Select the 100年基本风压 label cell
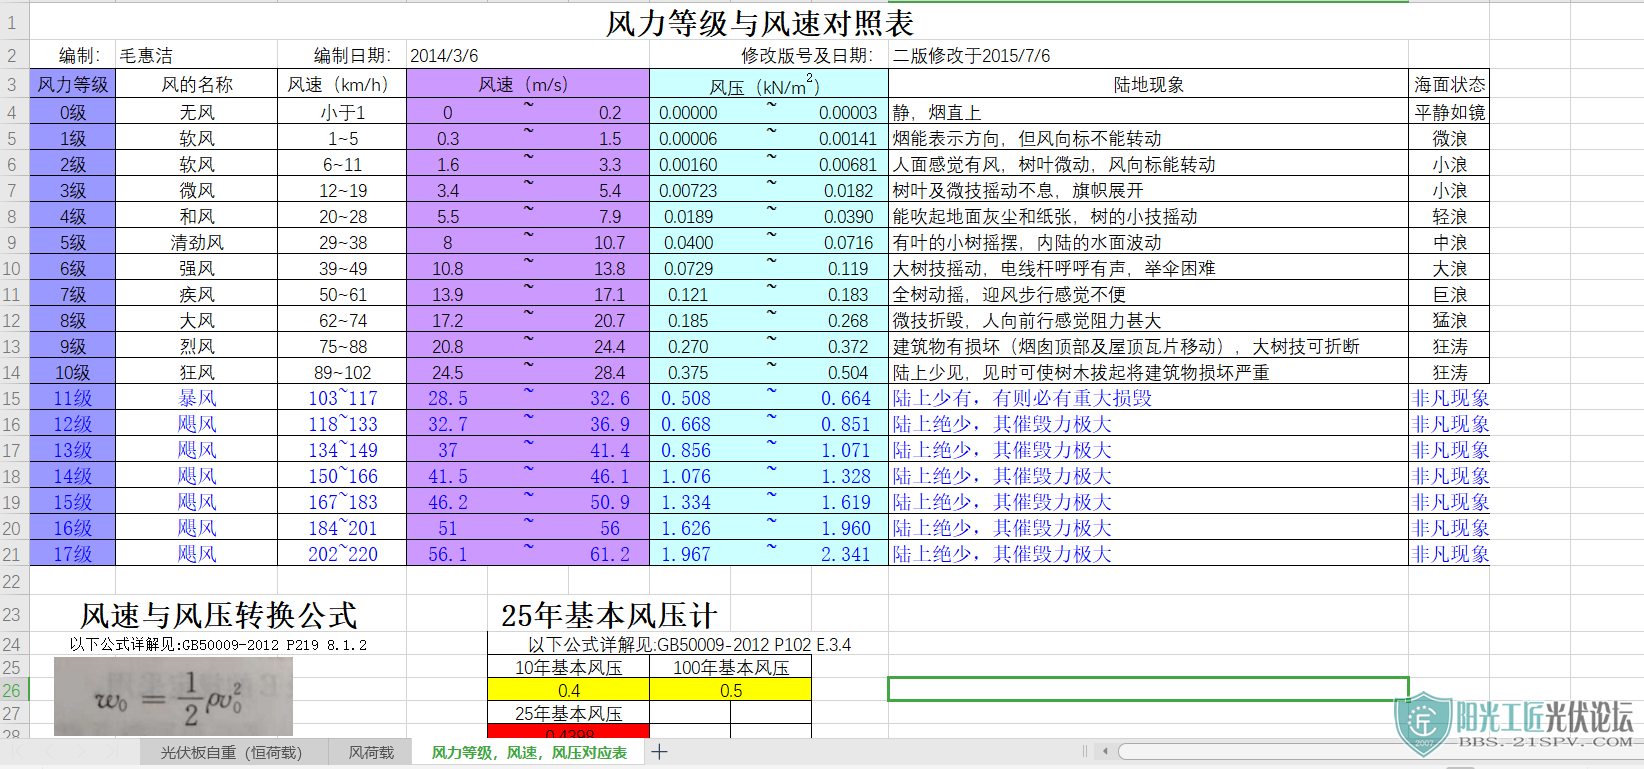The width and height of the screenshot is (1644, 769). click(731, 667)
